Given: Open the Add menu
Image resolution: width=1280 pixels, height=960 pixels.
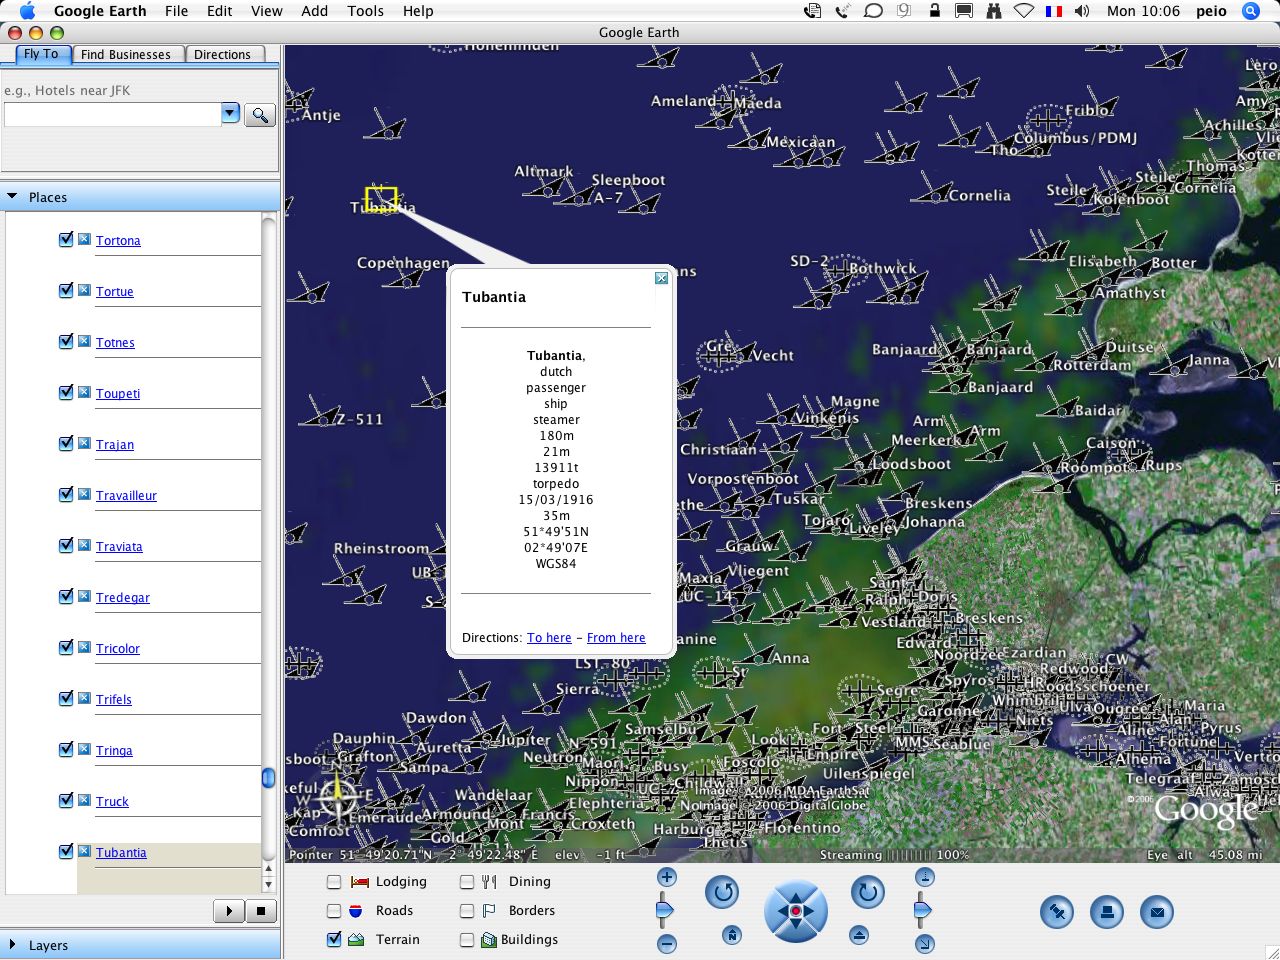Looking at the screenshot, I should point(314,11).
